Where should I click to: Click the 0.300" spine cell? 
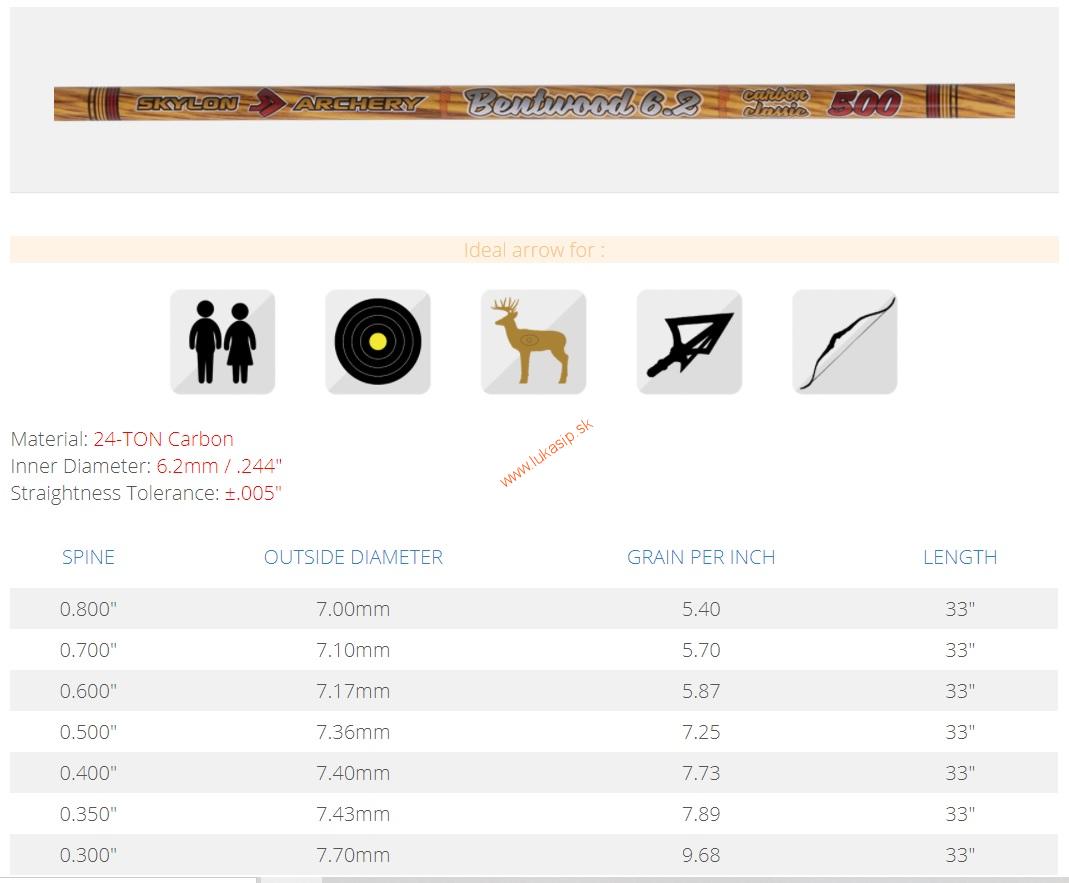[x=88, y=854]
